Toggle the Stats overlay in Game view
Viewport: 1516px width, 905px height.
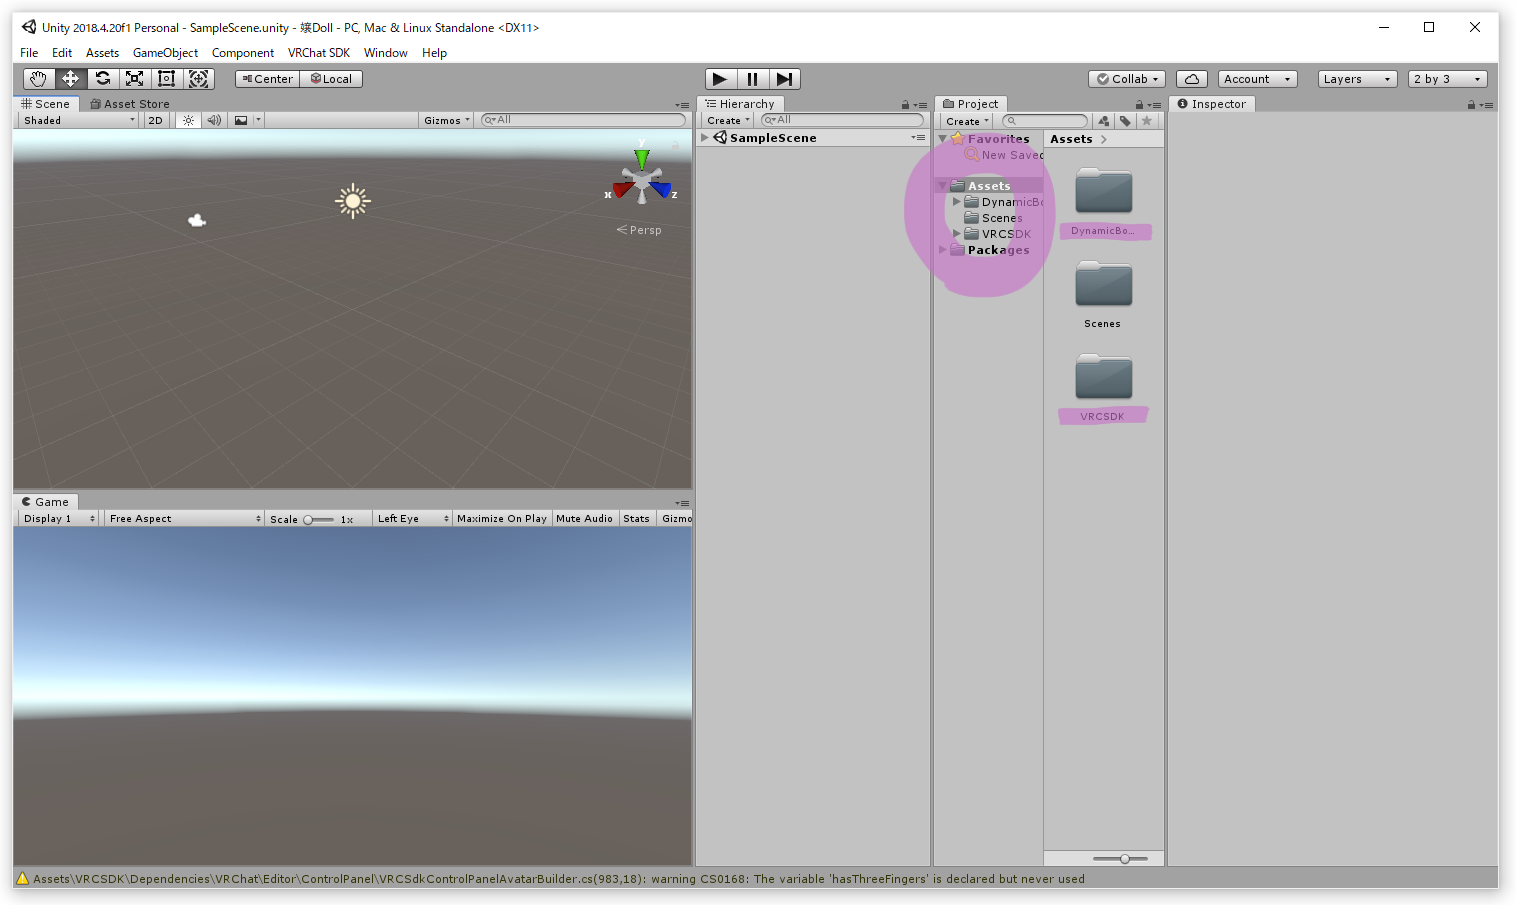(636, 519)
